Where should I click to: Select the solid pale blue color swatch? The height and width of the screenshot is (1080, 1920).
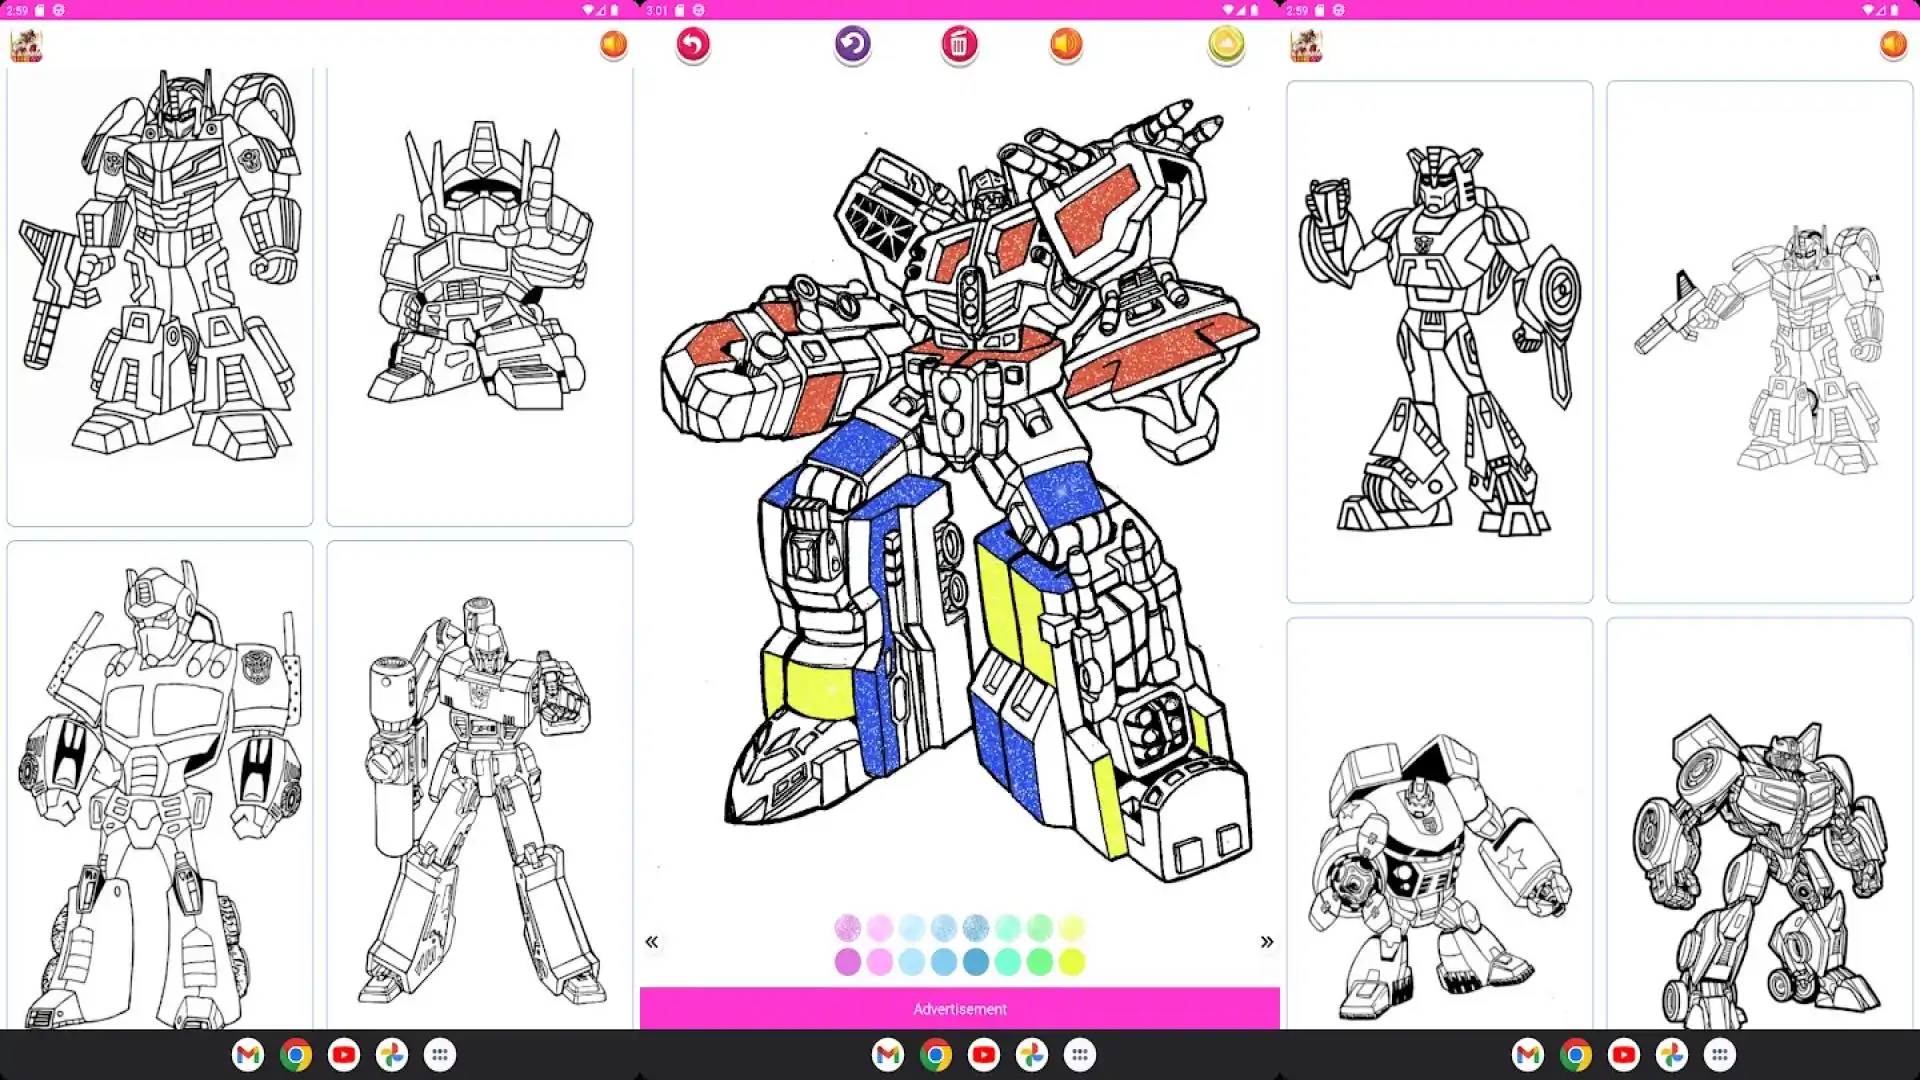coord(912,962)
